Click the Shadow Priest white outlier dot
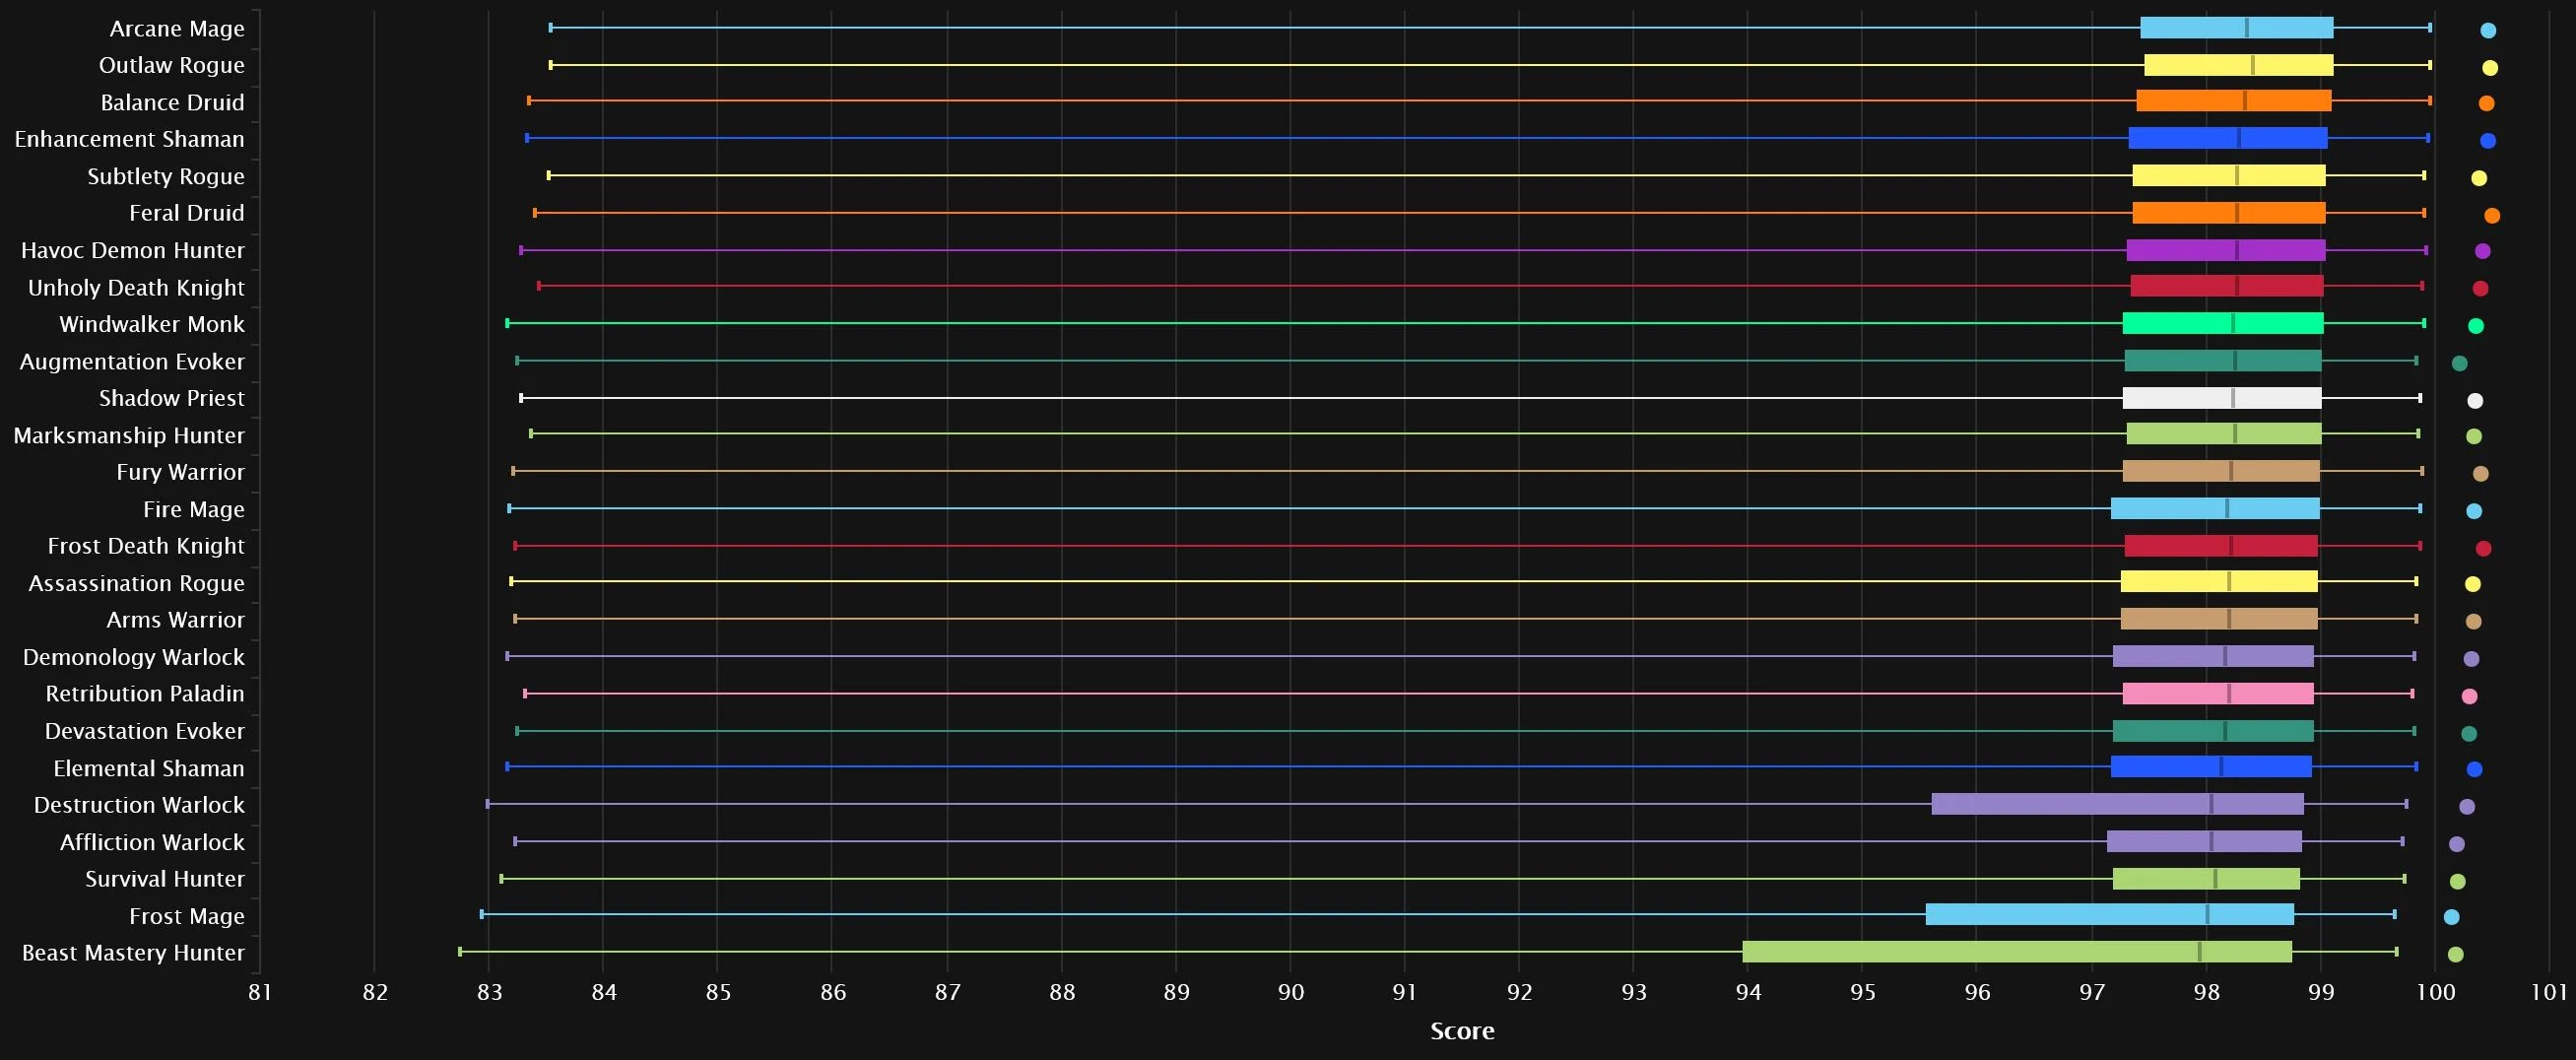This screenshot has width=2576, height=1060. point(2475,401)
